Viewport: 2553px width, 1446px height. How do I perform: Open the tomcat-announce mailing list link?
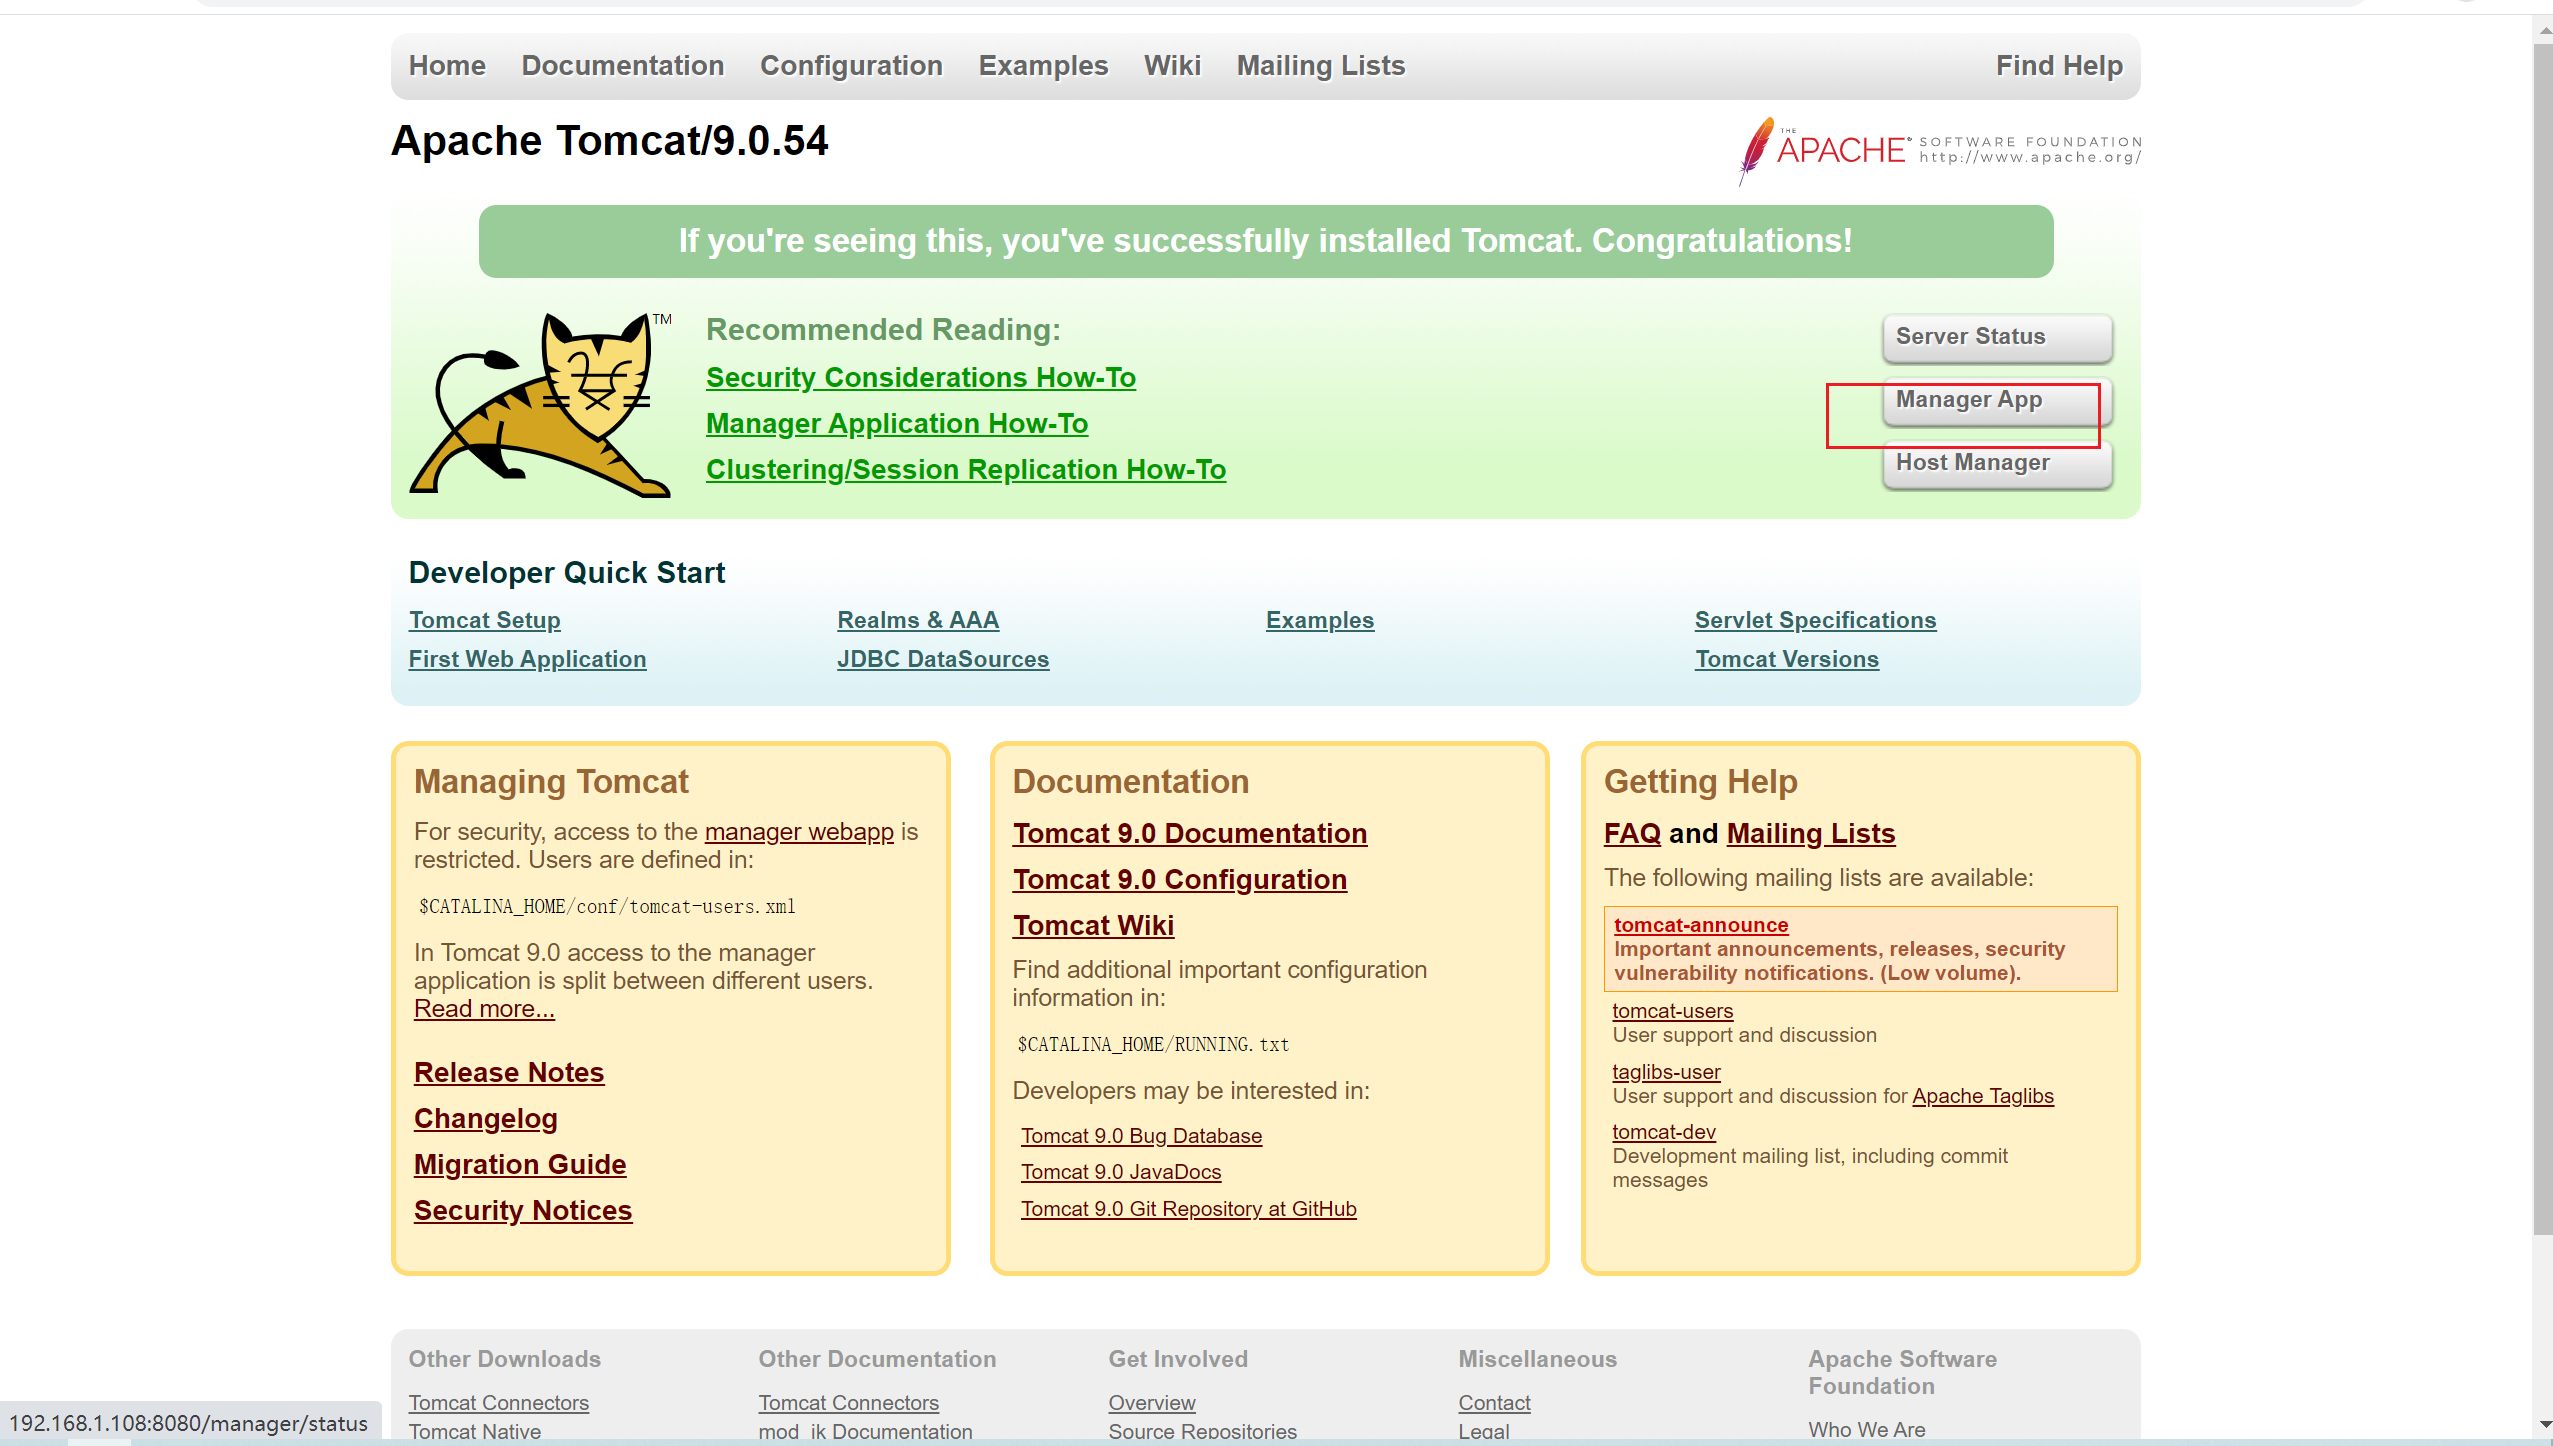pos(1700,925)
